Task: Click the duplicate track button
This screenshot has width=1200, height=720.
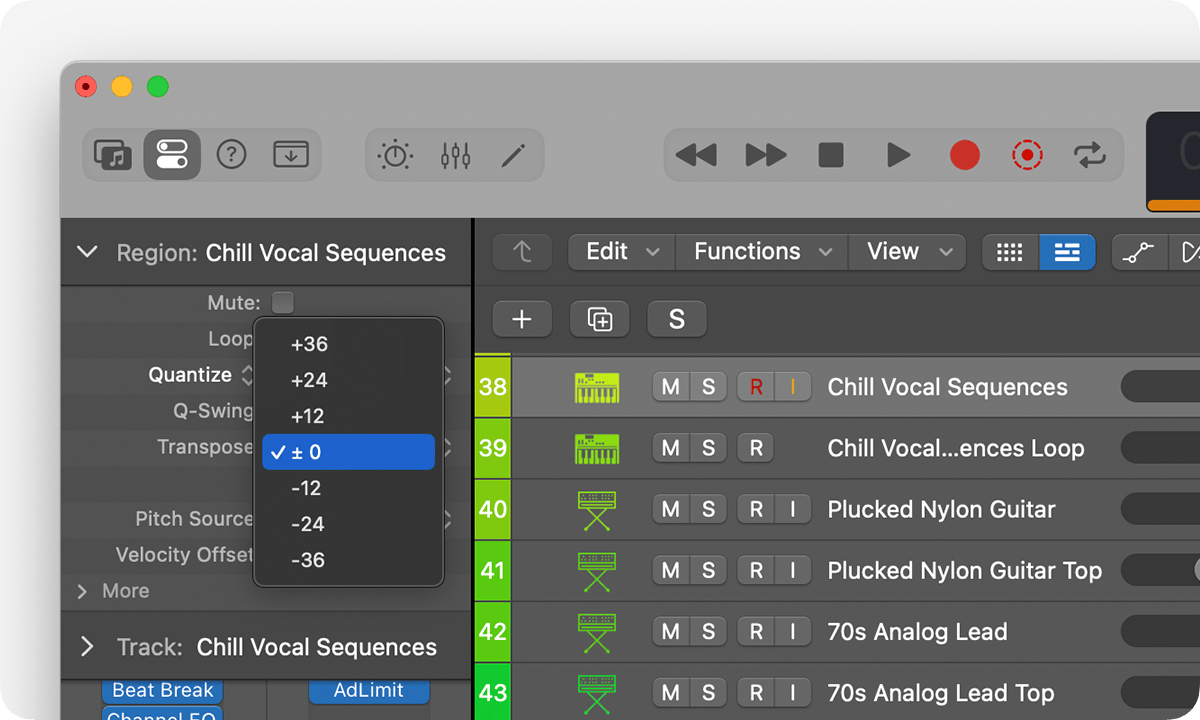Action: point(599,319)
